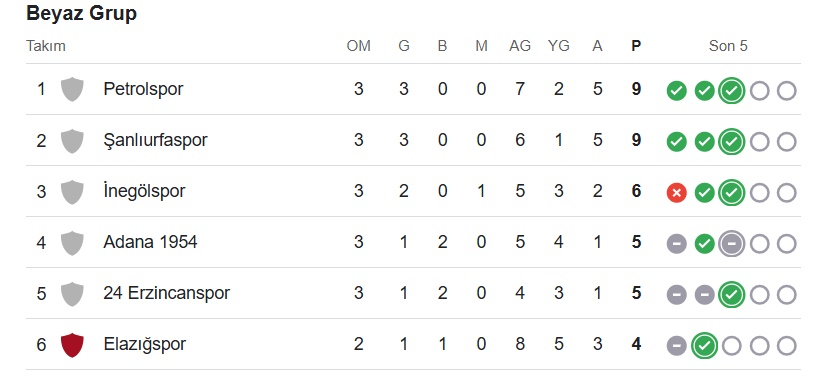The width and height of the screenshot is (840, 372).
Task: Click Şanlıurfaspor's highlighted latest win icon
Action: click(x=732, y=142)
